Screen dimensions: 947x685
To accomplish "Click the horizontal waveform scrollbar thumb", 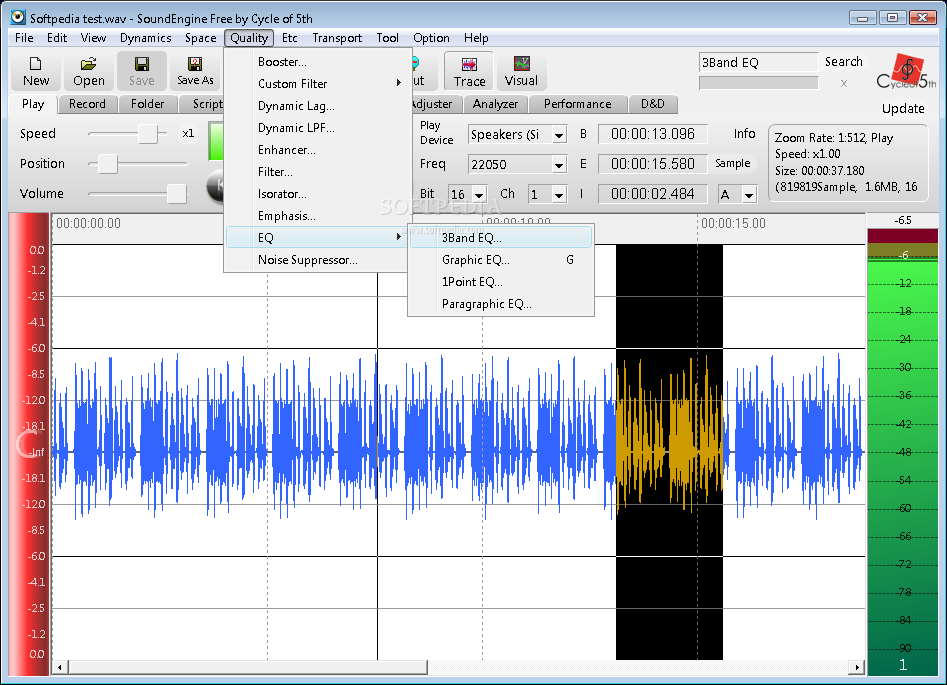I will [x=248, y=667].
